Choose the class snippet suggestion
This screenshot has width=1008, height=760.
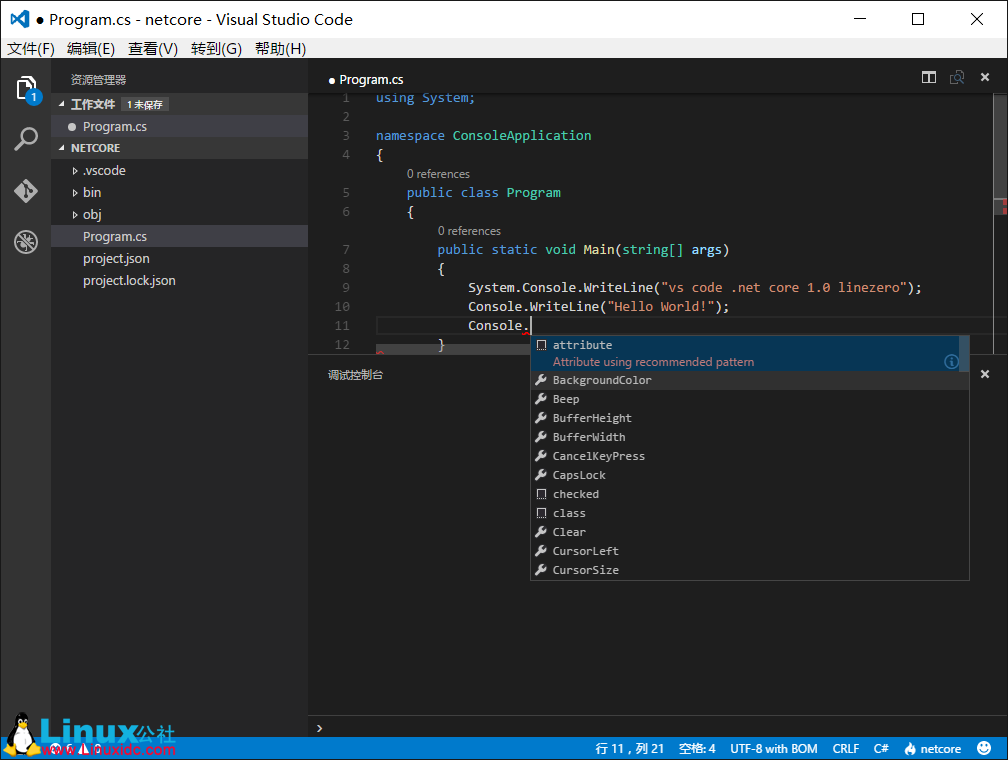(x=750, y=513)
